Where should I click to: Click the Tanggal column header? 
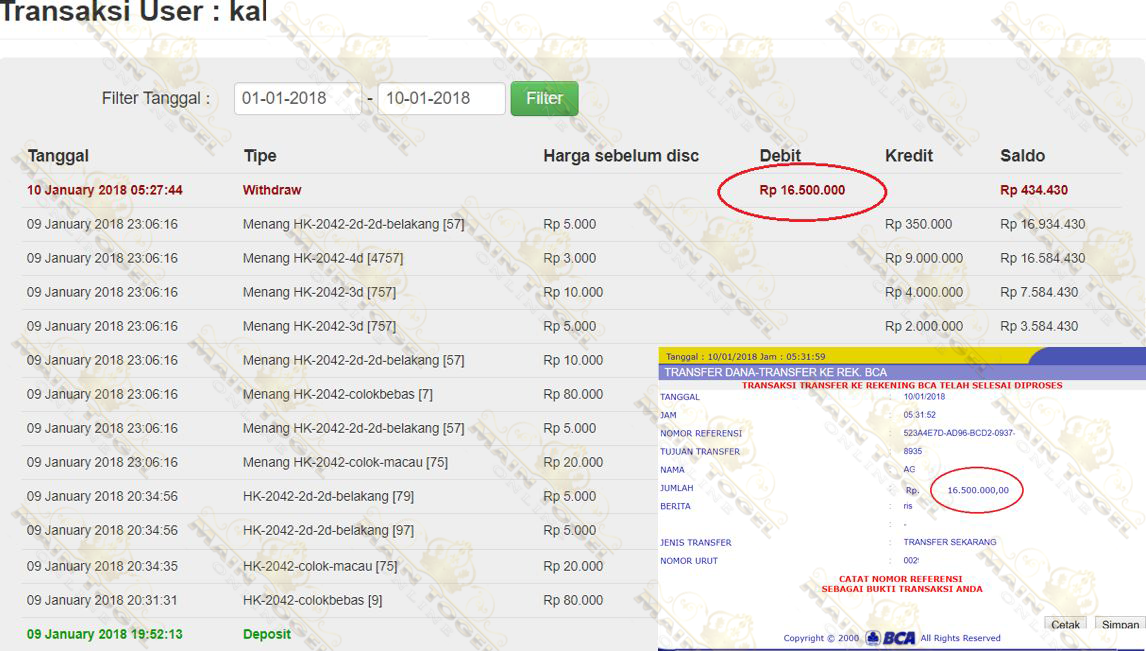[x=58, y=156]
